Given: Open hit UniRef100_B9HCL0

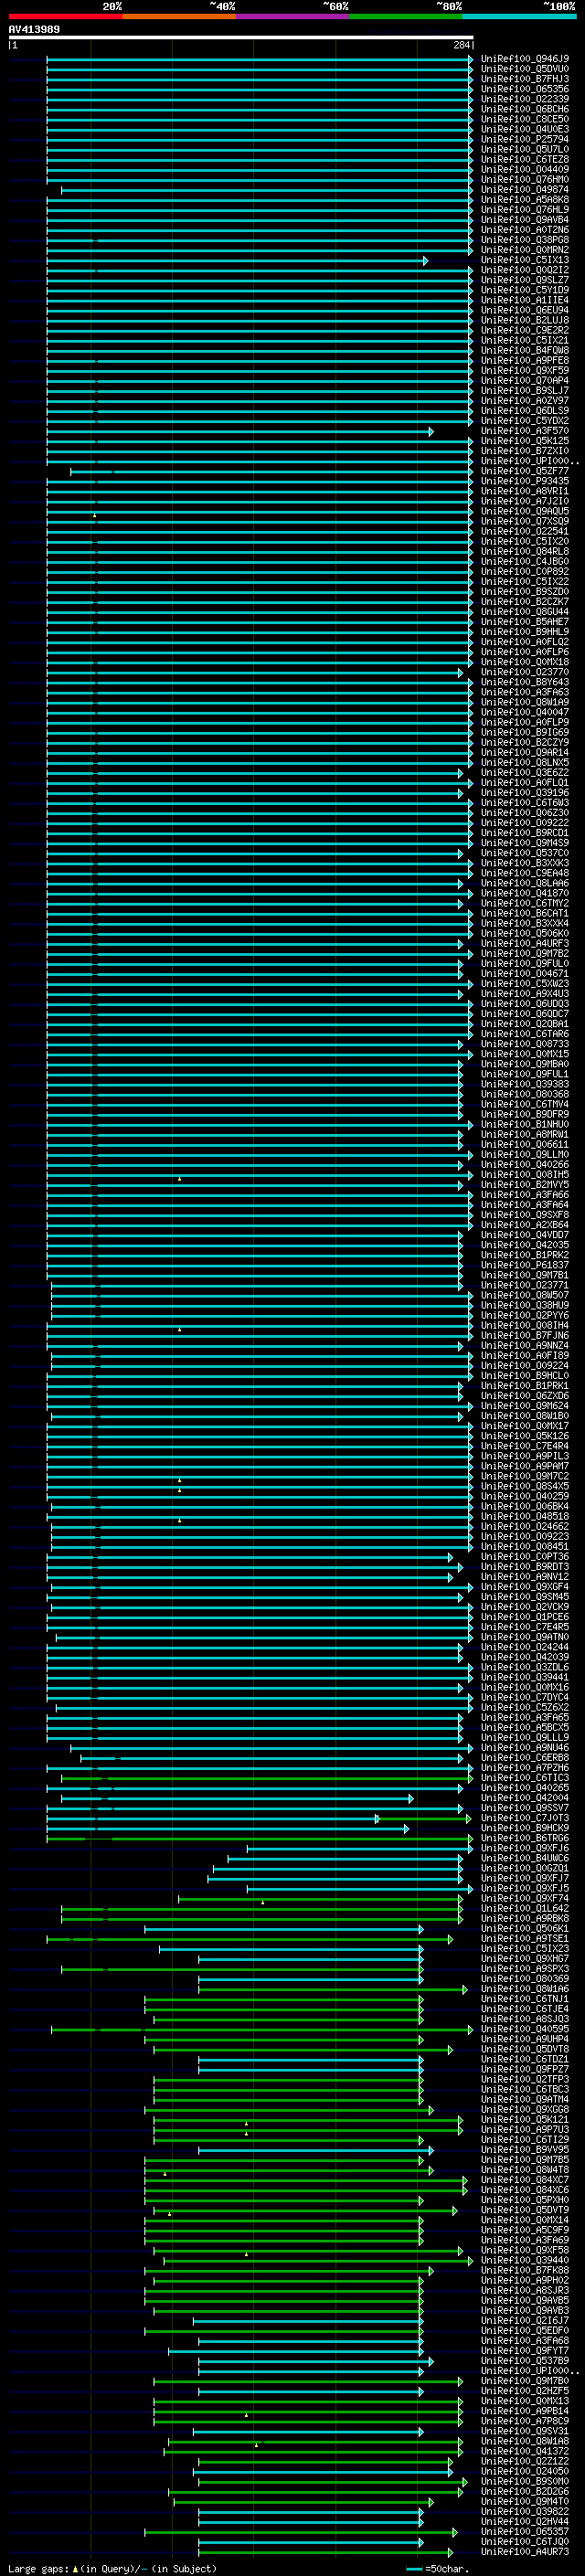Looking at the screenshot, I should [x=525, y=1376].
